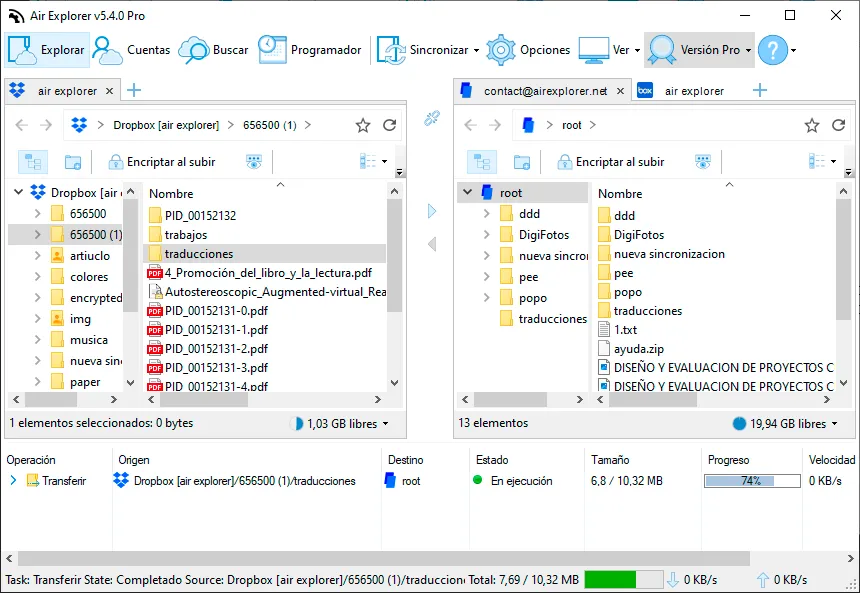
Task: Open the Explorar view
Action: (x=47, y=50)
